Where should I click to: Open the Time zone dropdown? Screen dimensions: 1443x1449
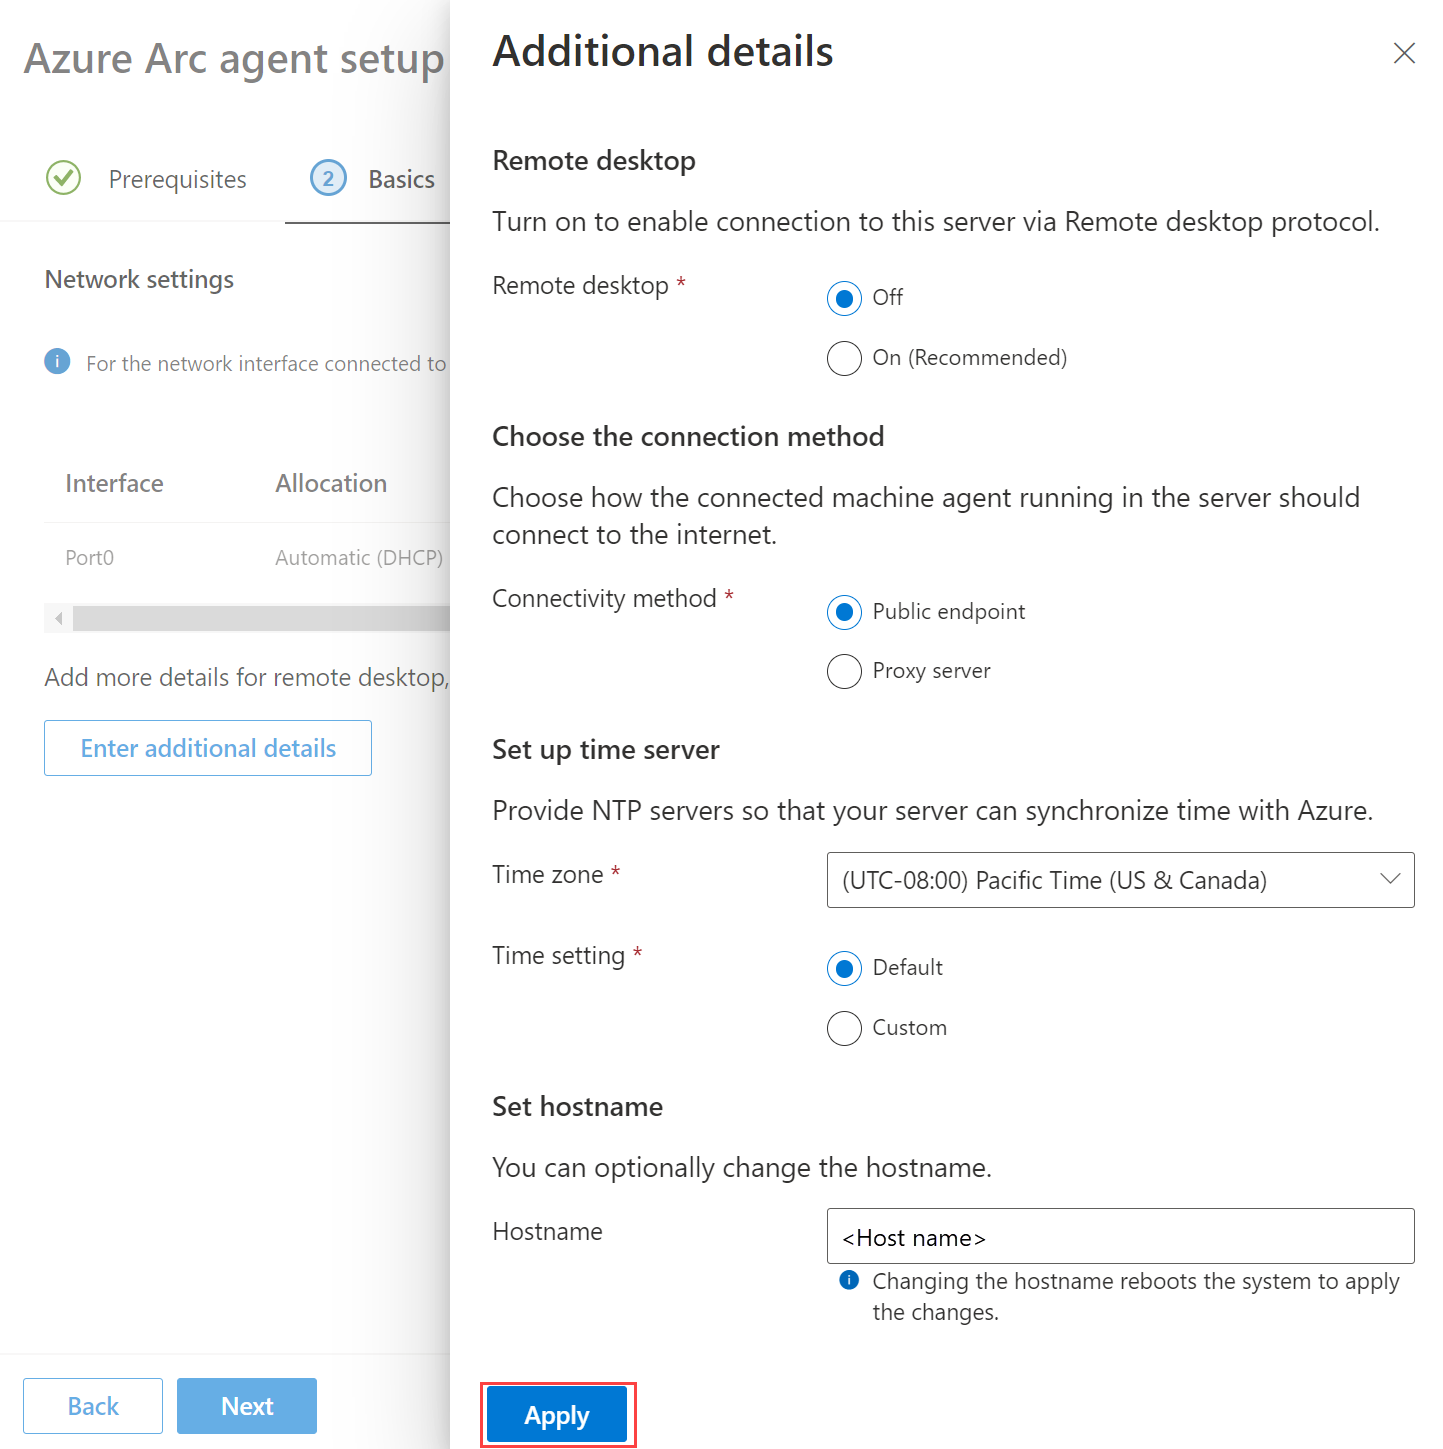tap(1120, 880)
